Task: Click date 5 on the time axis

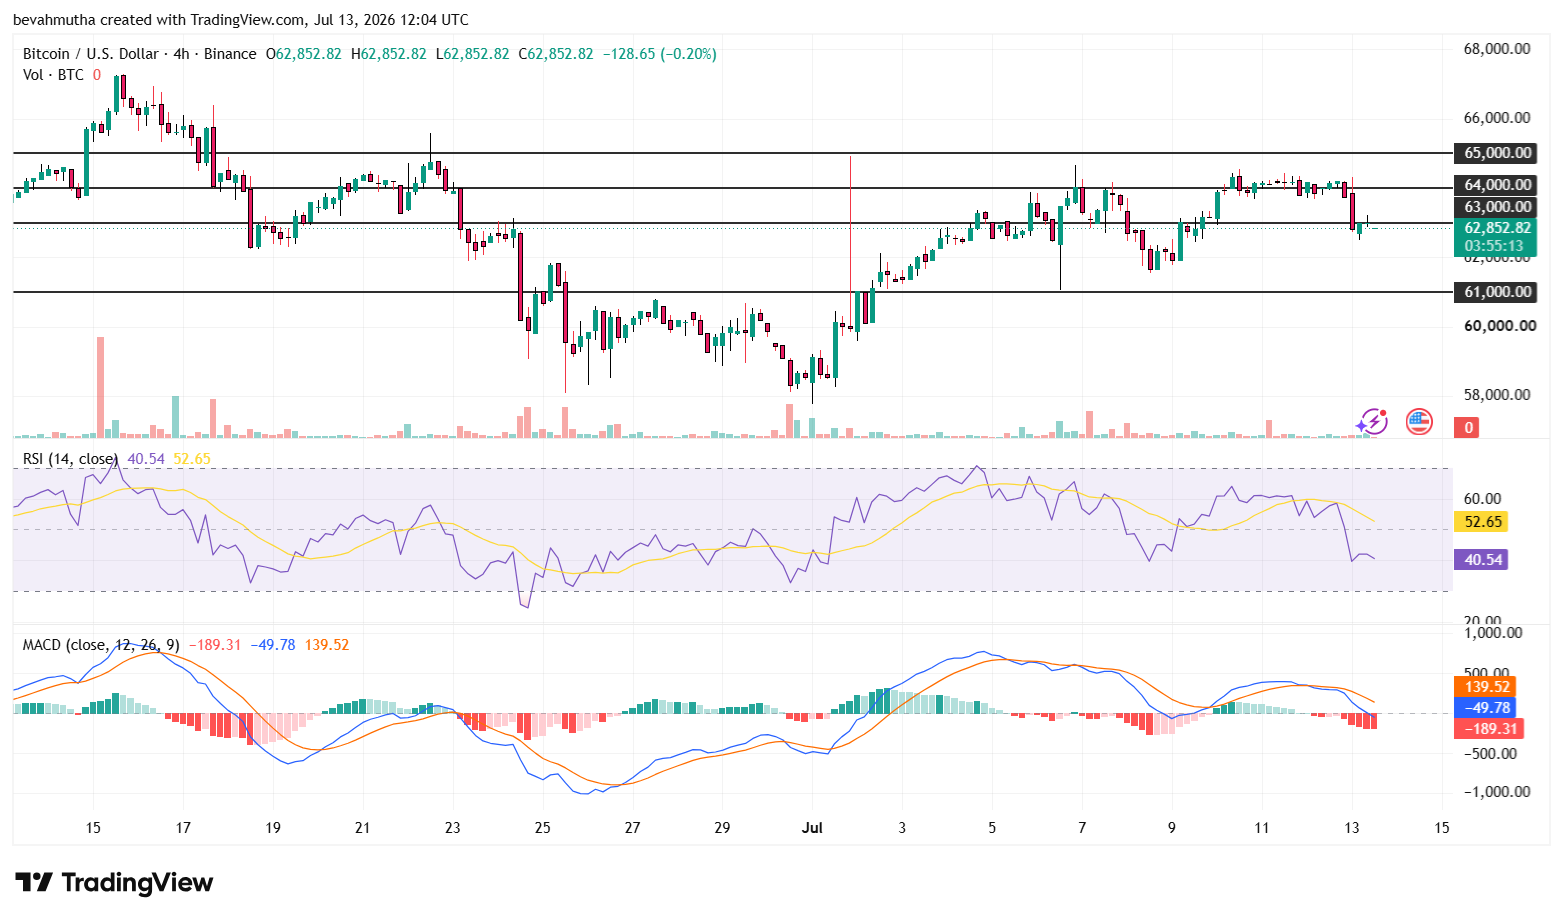Action: point(992,828)
